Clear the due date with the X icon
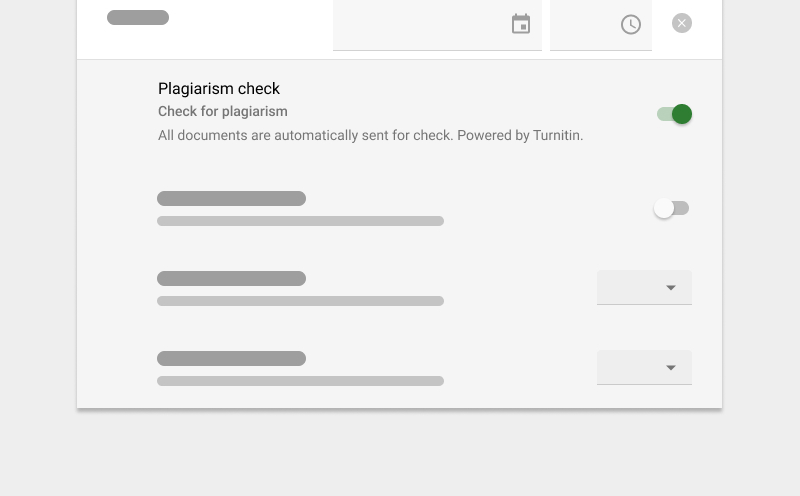Screen dimensions: 800x496 click(x=682, y=23)
